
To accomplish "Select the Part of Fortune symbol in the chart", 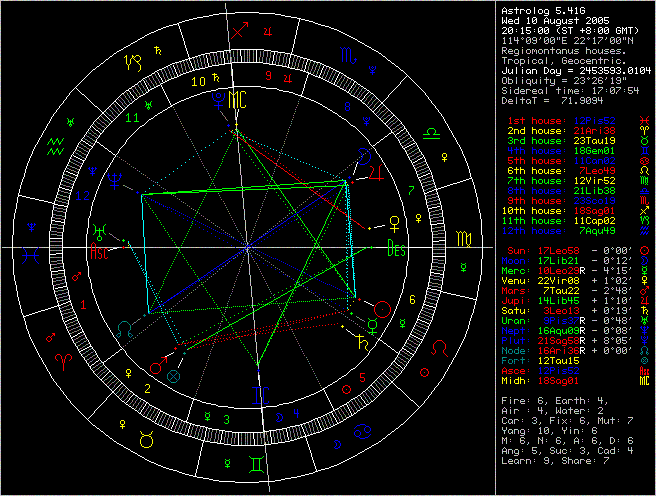I will (174, 377).
